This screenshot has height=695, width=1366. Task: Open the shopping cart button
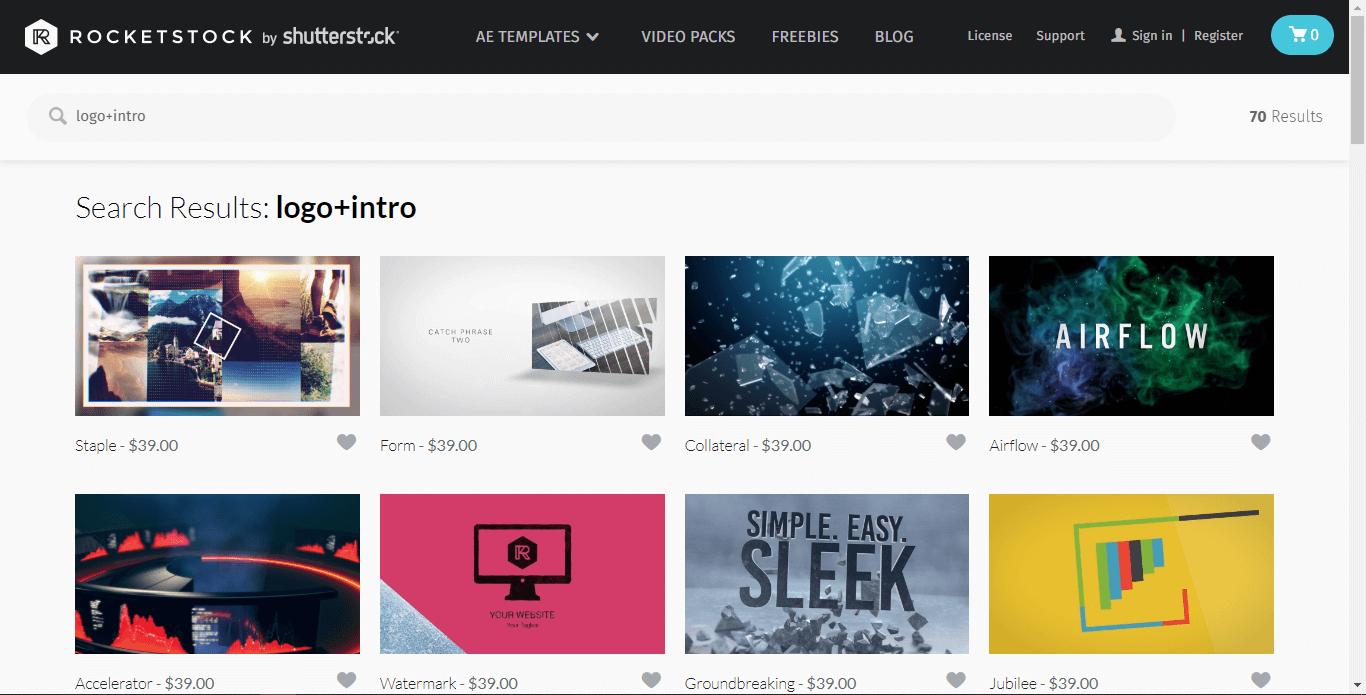click(1302, 35)
